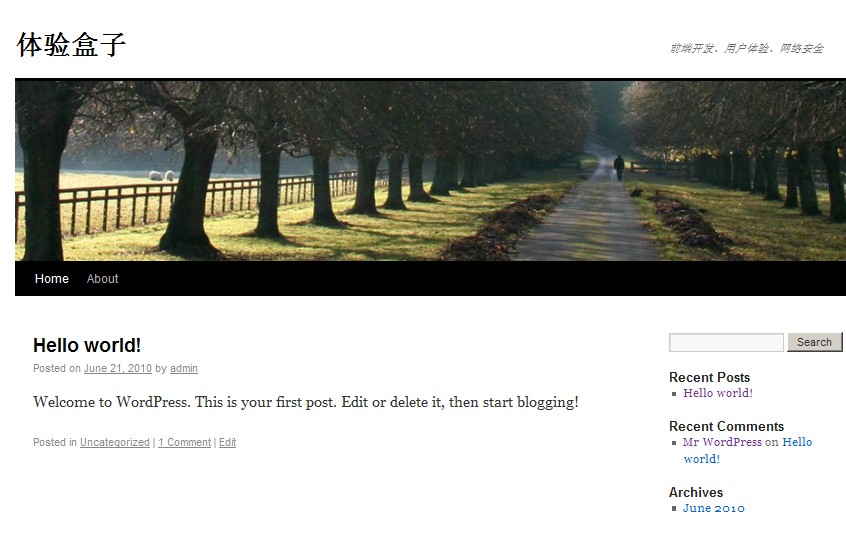Screen dimensions: 846x536
Task: Open the June 2010 archive link
Action: (713, 508)
